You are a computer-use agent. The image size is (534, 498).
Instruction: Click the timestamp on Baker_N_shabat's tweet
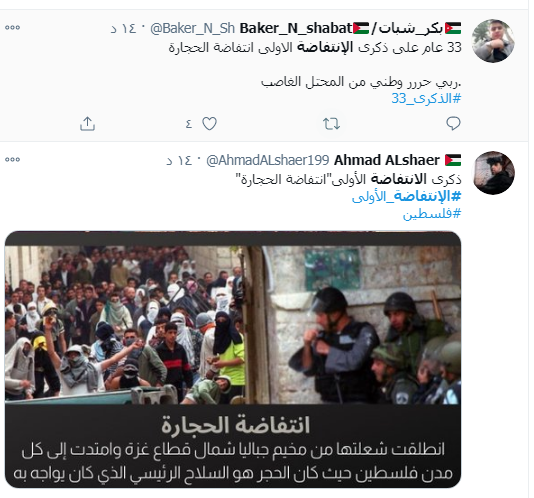123,28
